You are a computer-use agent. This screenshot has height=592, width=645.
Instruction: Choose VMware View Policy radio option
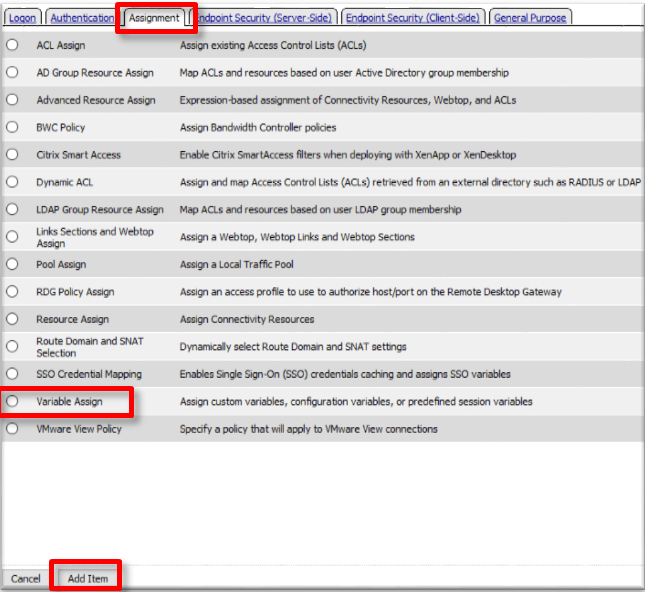coord(12,428)
